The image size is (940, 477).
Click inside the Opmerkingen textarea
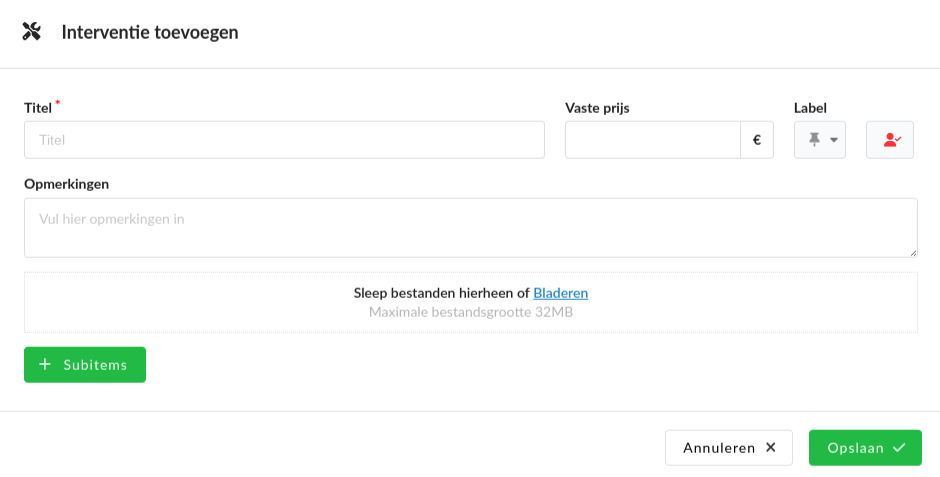(471, 228)
